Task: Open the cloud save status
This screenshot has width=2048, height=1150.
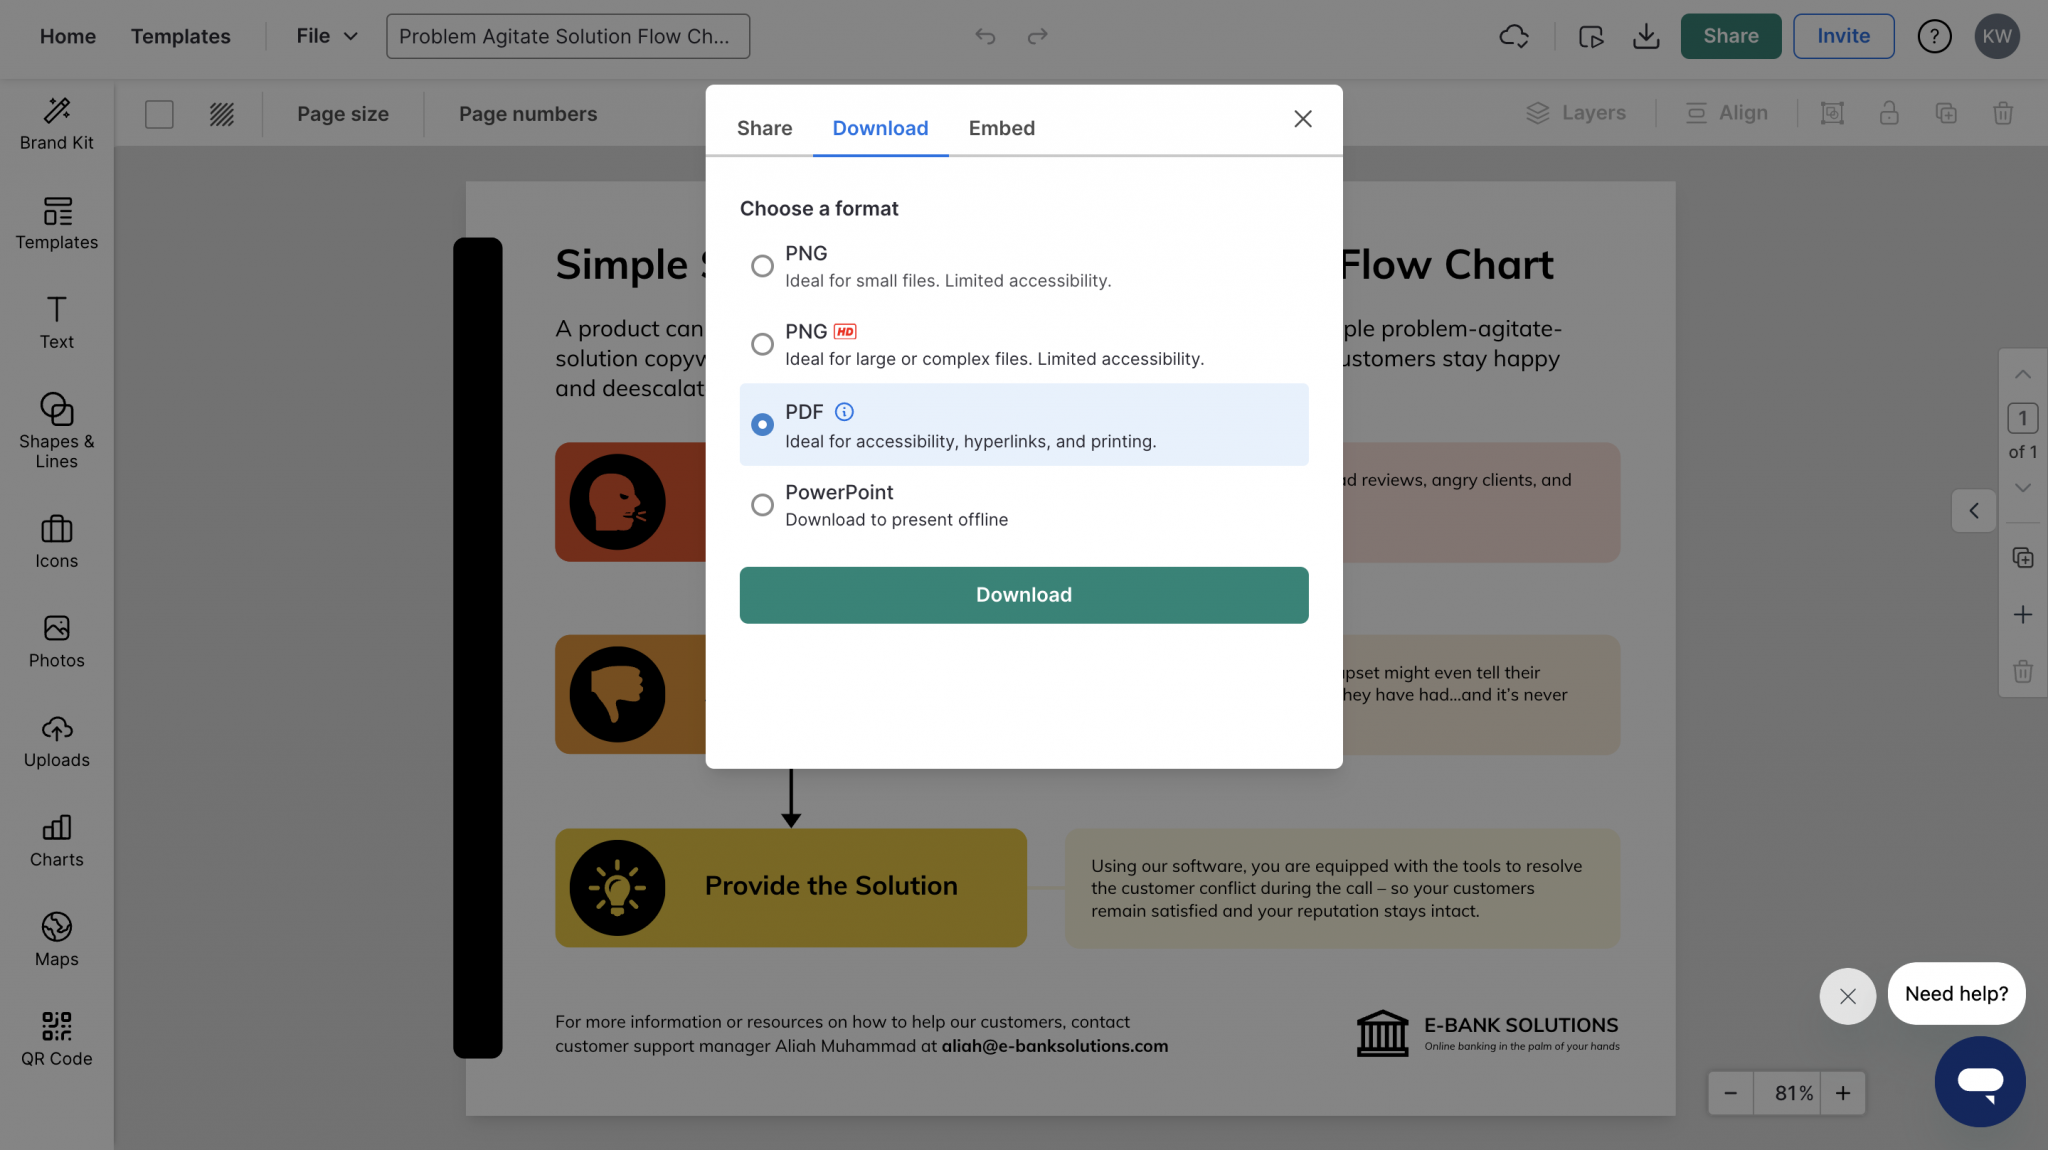Action: point(1513,36)
